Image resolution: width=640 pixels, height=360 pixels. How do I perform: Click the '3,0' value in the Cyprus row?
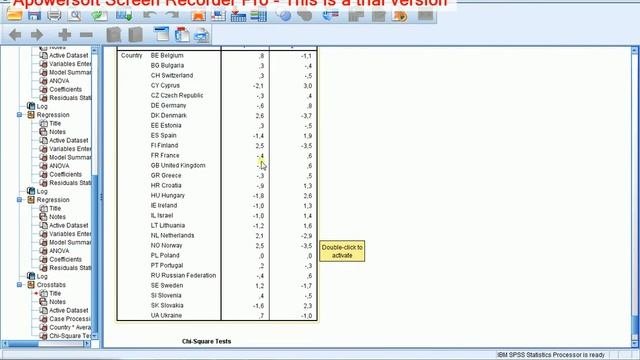pos(307,86)
